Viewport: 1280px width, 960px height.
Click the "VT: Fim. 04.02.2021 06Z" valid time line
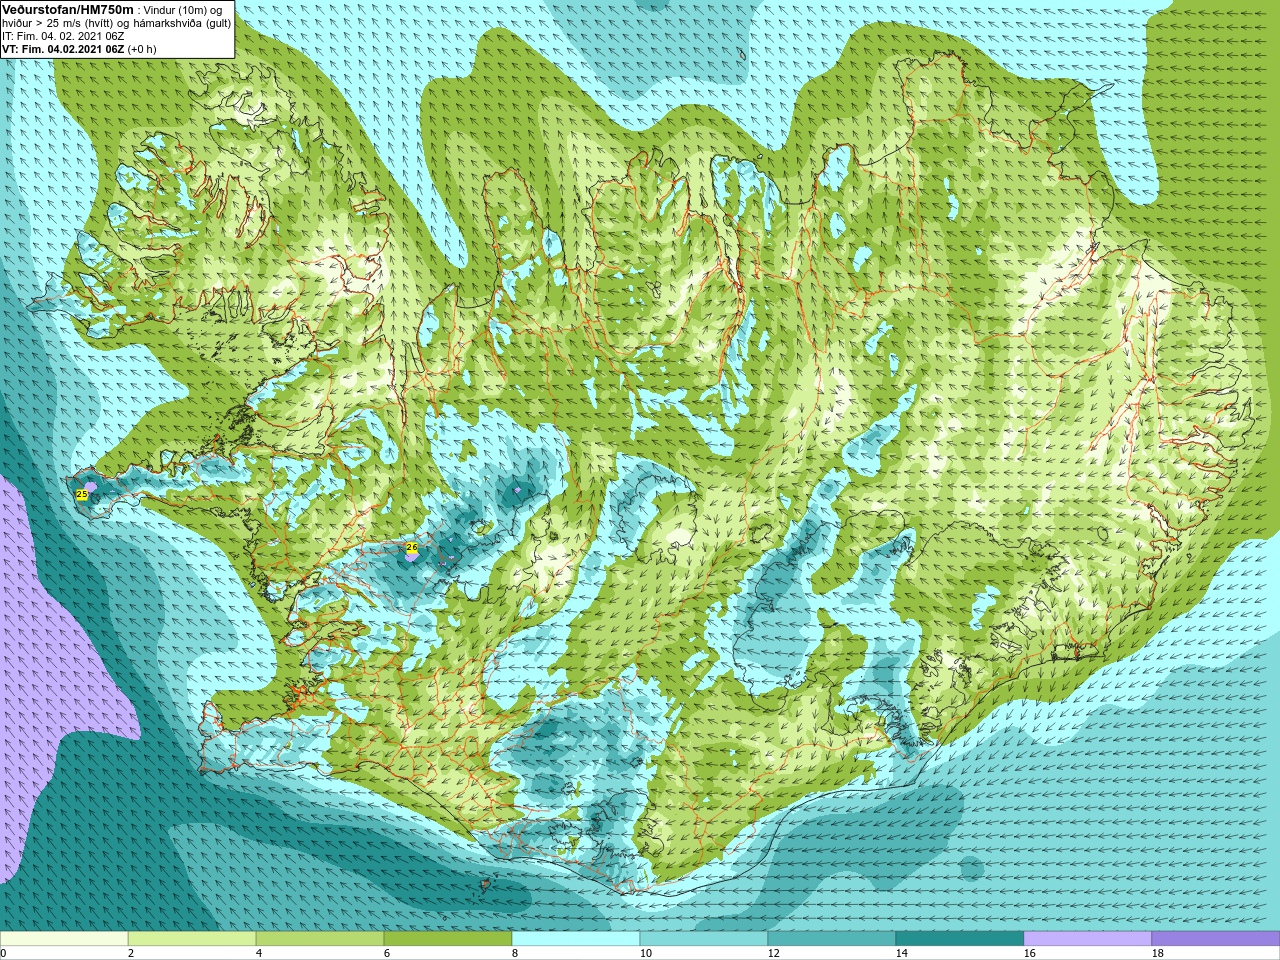64,49
